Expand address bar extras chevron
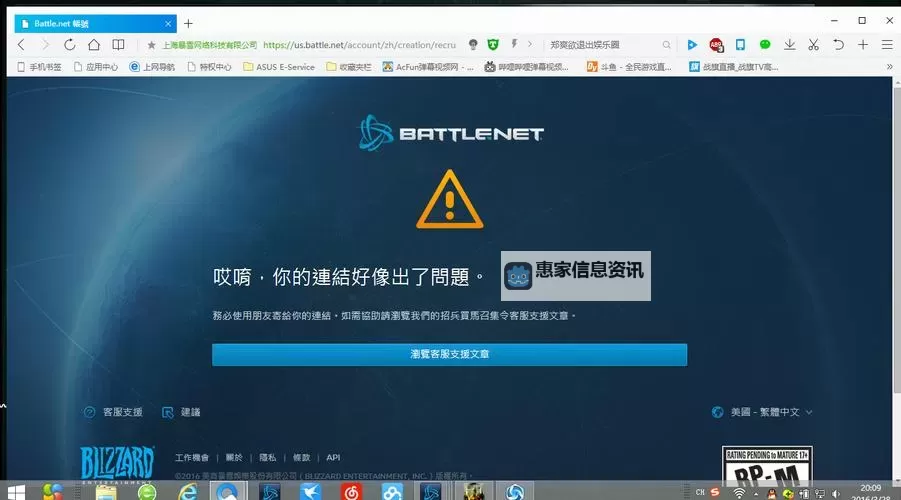The width and height of the screenshot is (901, 500). (x=529, y=44)
